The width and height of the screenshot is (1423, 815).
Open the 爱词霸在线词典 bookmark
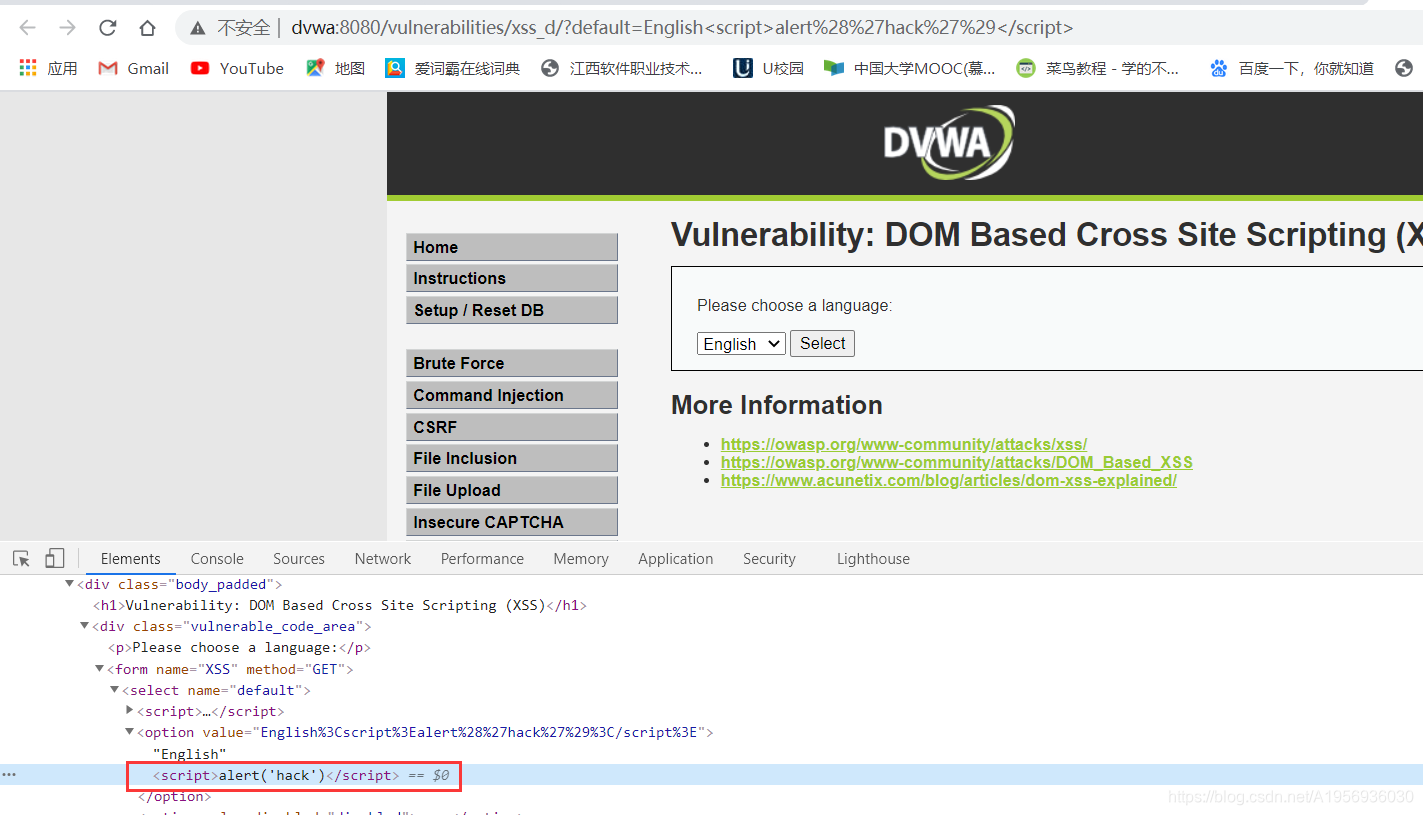[453, 68]
